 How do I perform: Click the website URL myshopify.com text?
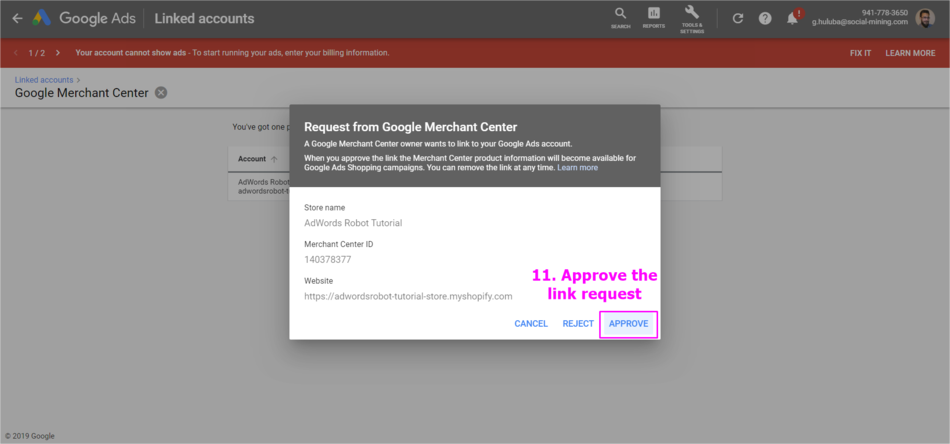[x=408, y=296]
